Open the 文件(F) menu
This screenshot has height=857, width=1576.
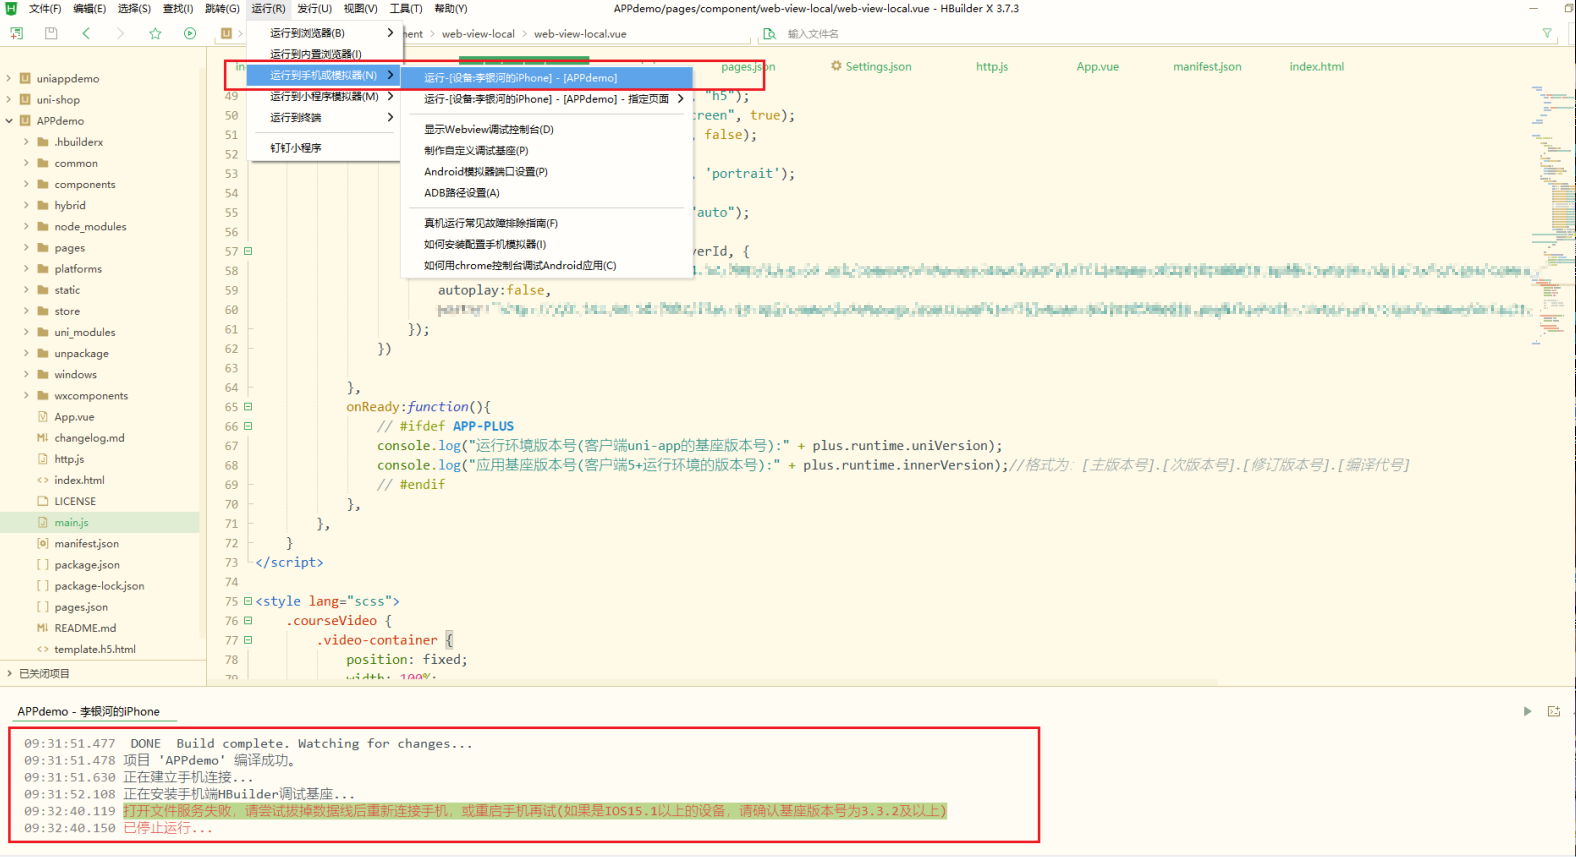45,8
